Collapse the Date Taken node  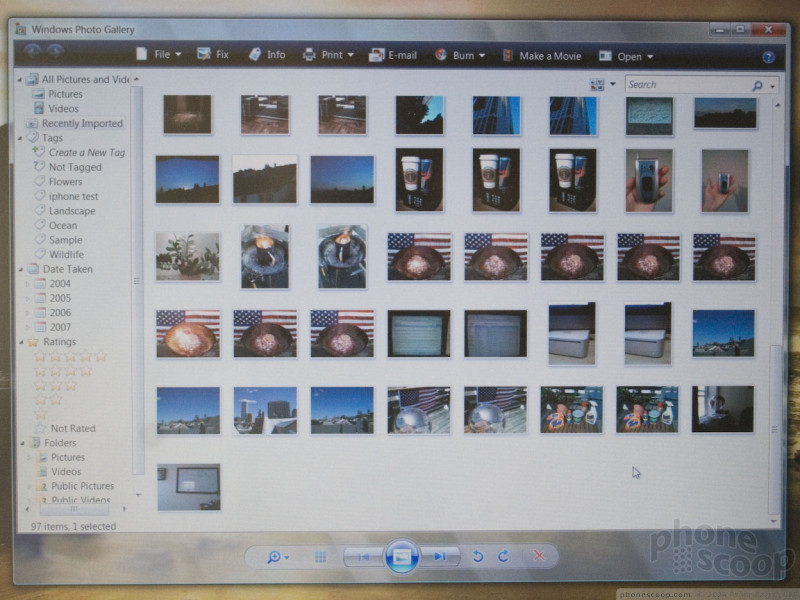pos(20,269)
